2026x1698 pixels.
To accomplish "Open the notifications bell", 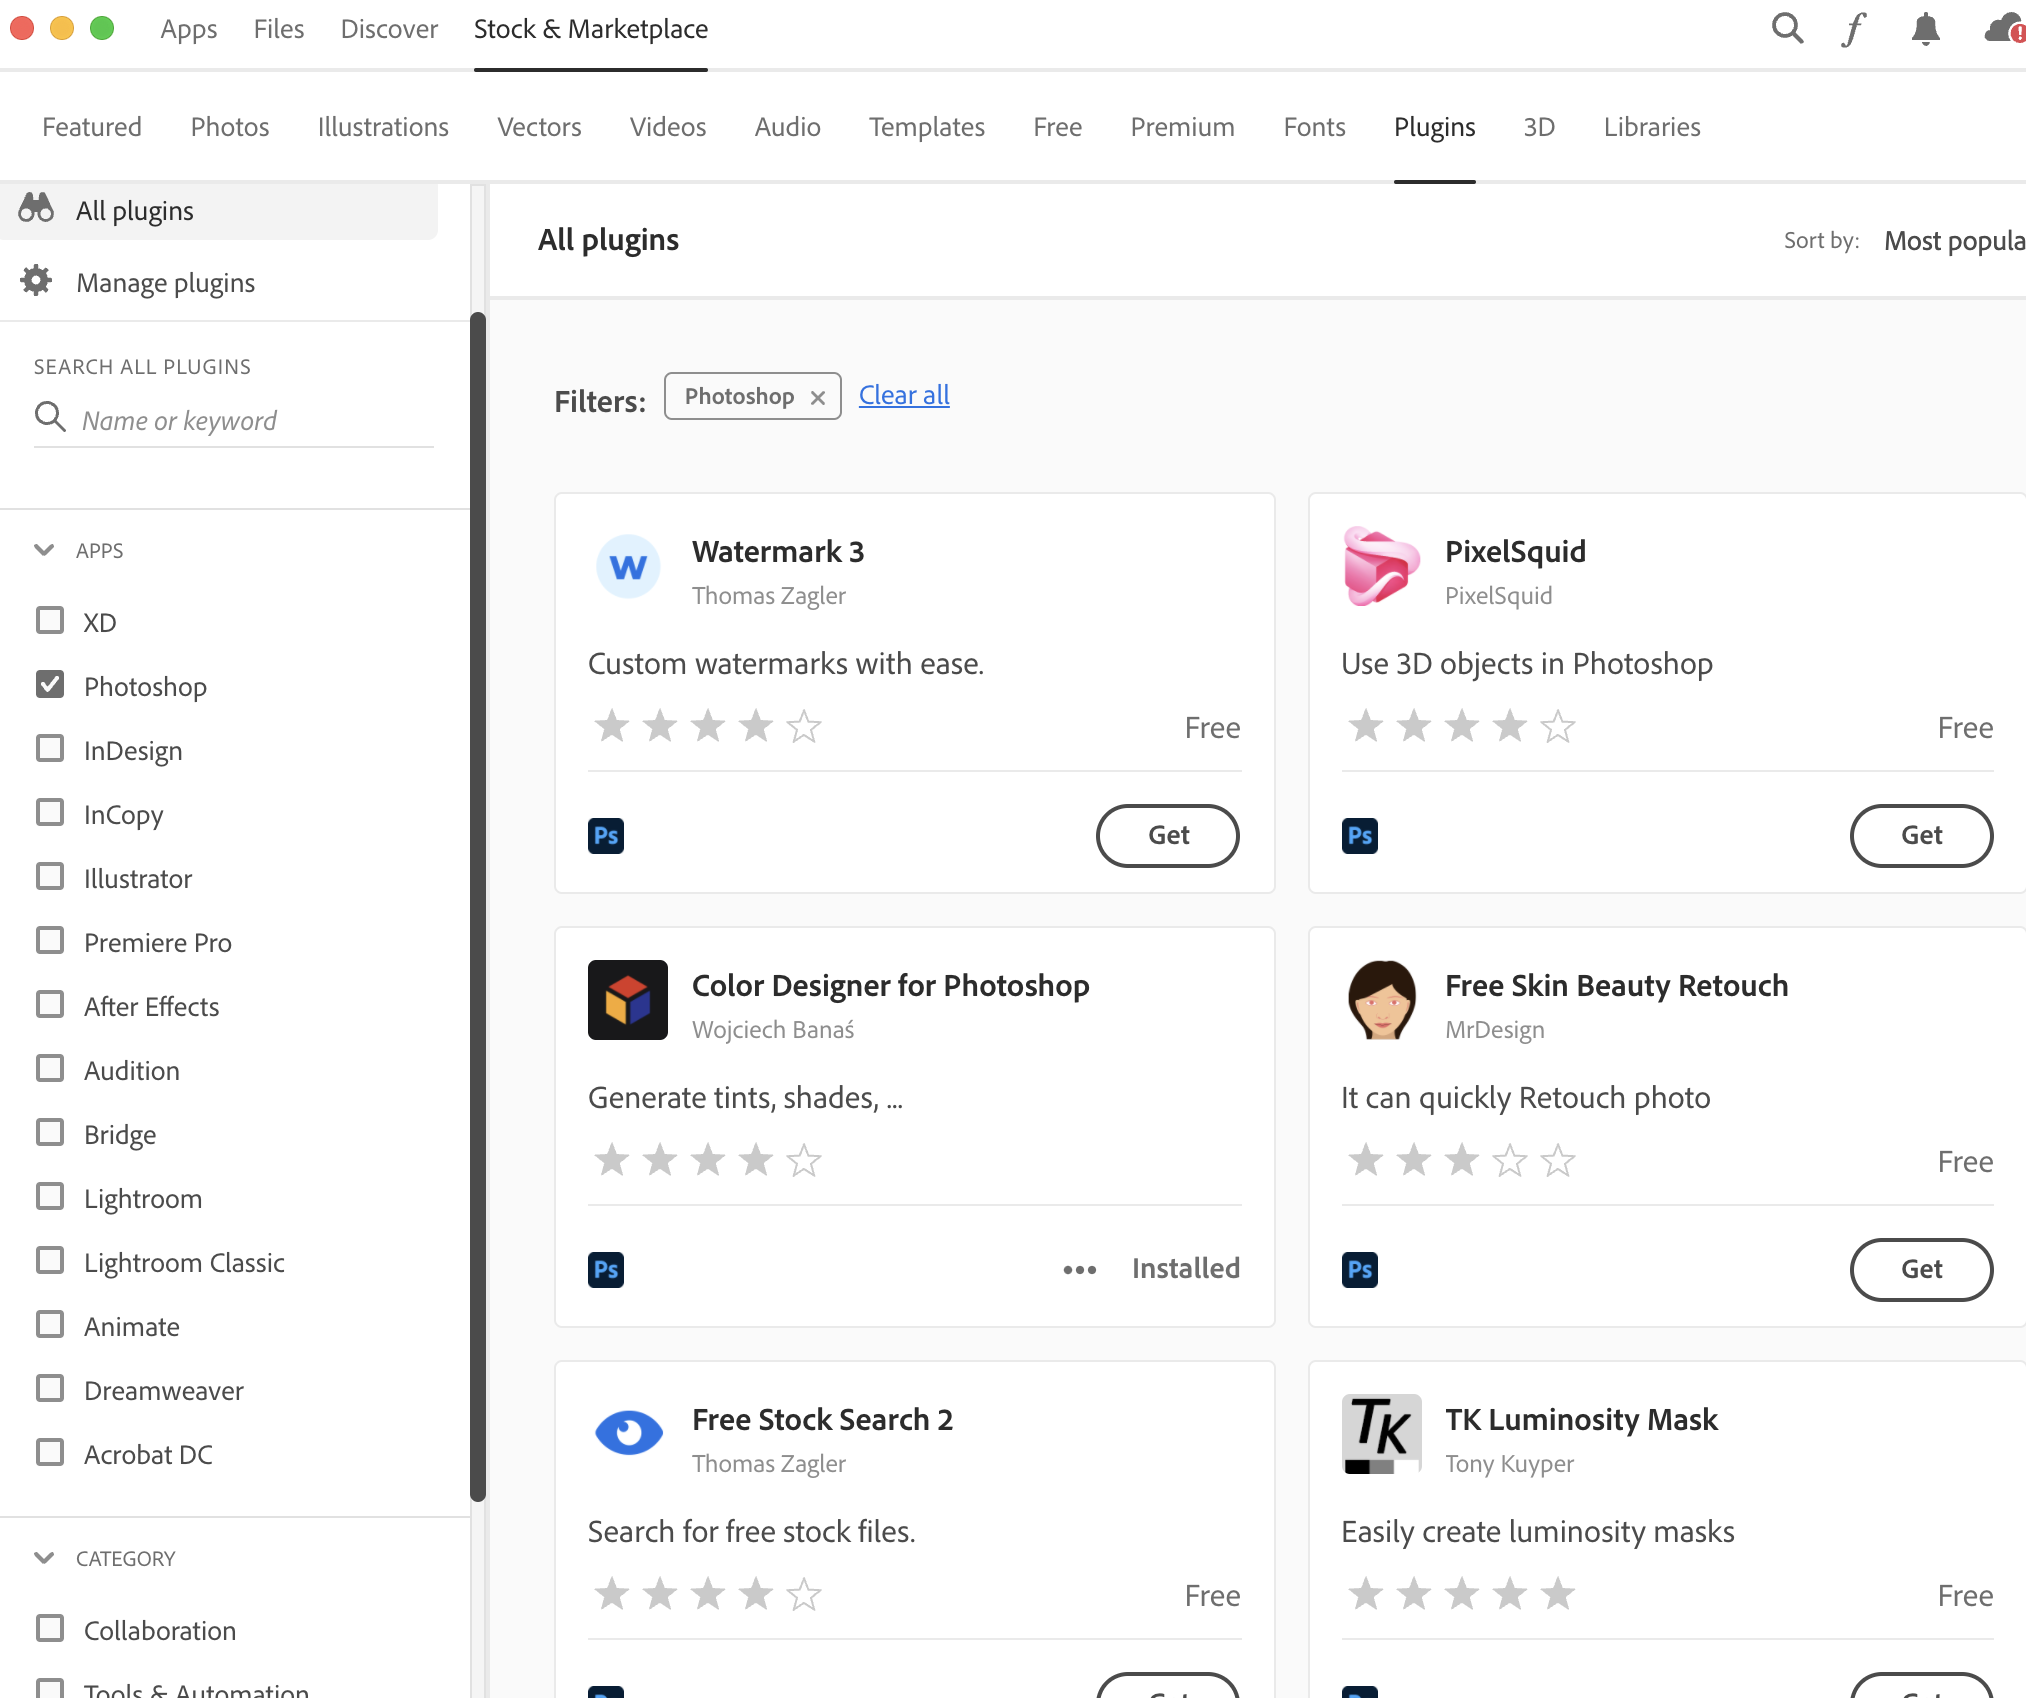I will click(1924, 29).
